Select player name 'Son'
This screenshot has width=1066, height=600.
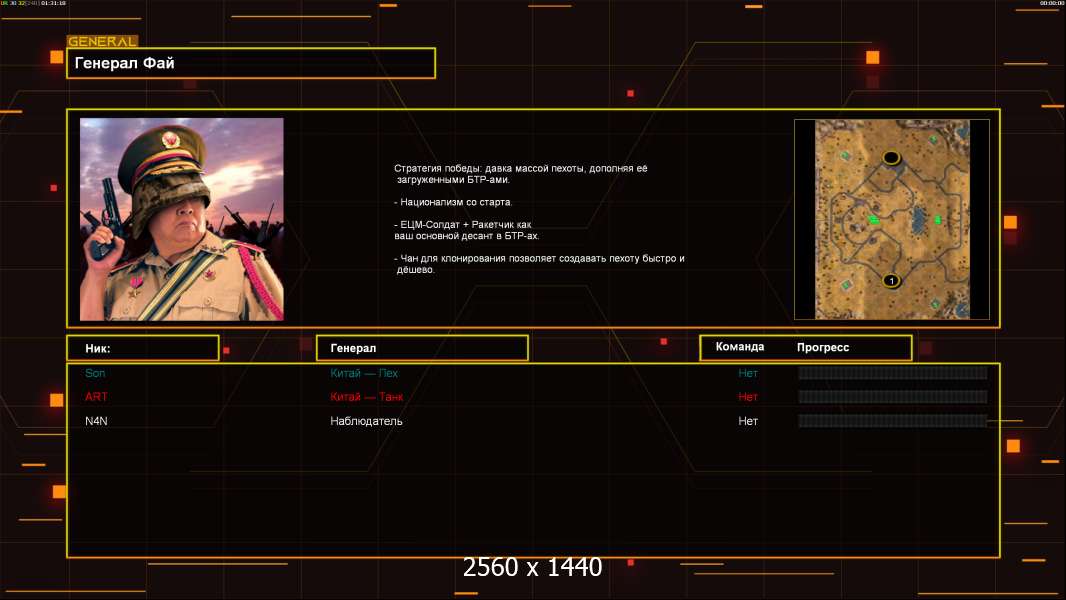click(95, 373)
